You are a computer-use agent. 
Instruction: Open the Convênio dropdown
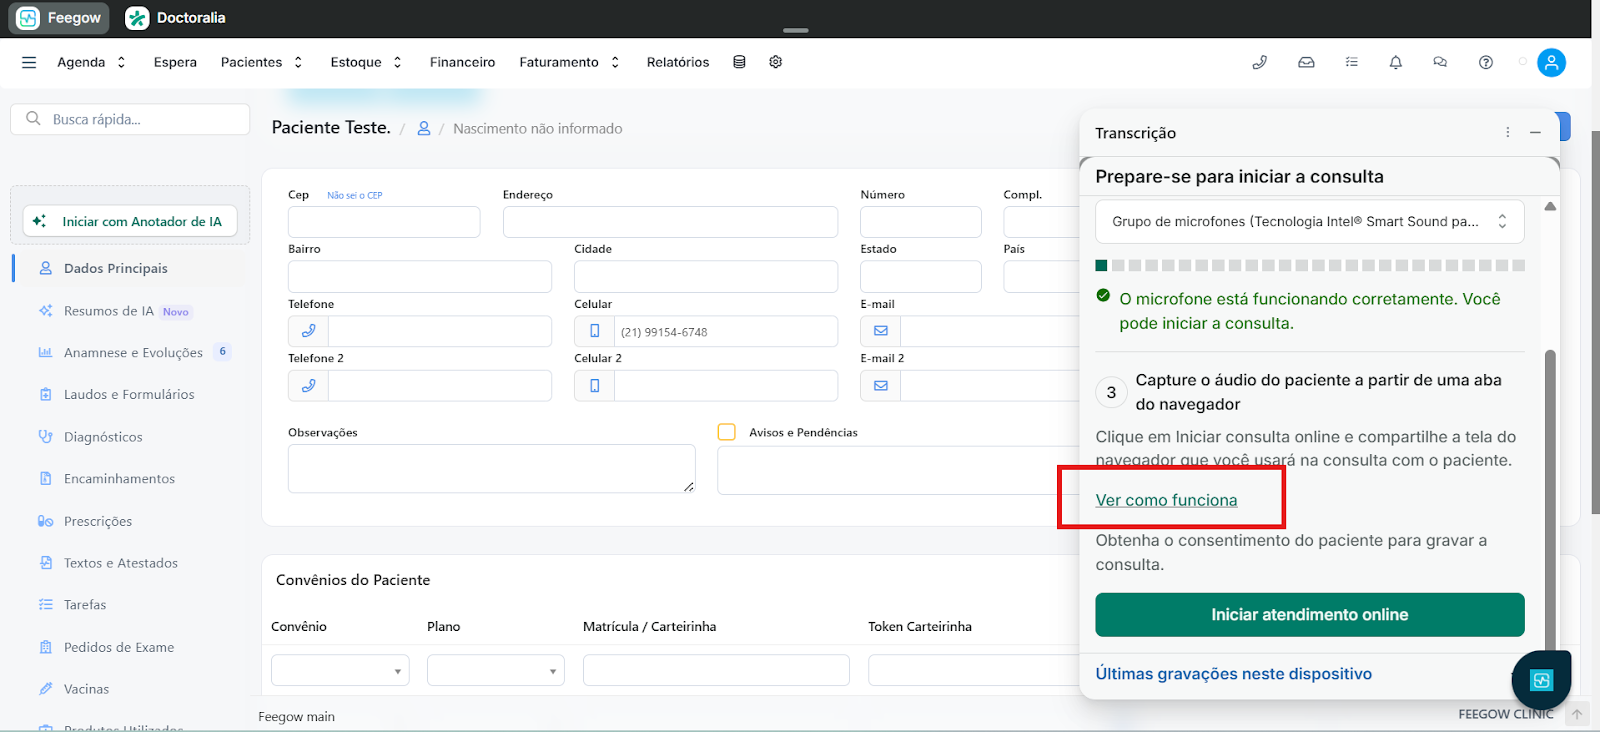tap(340, 670)
